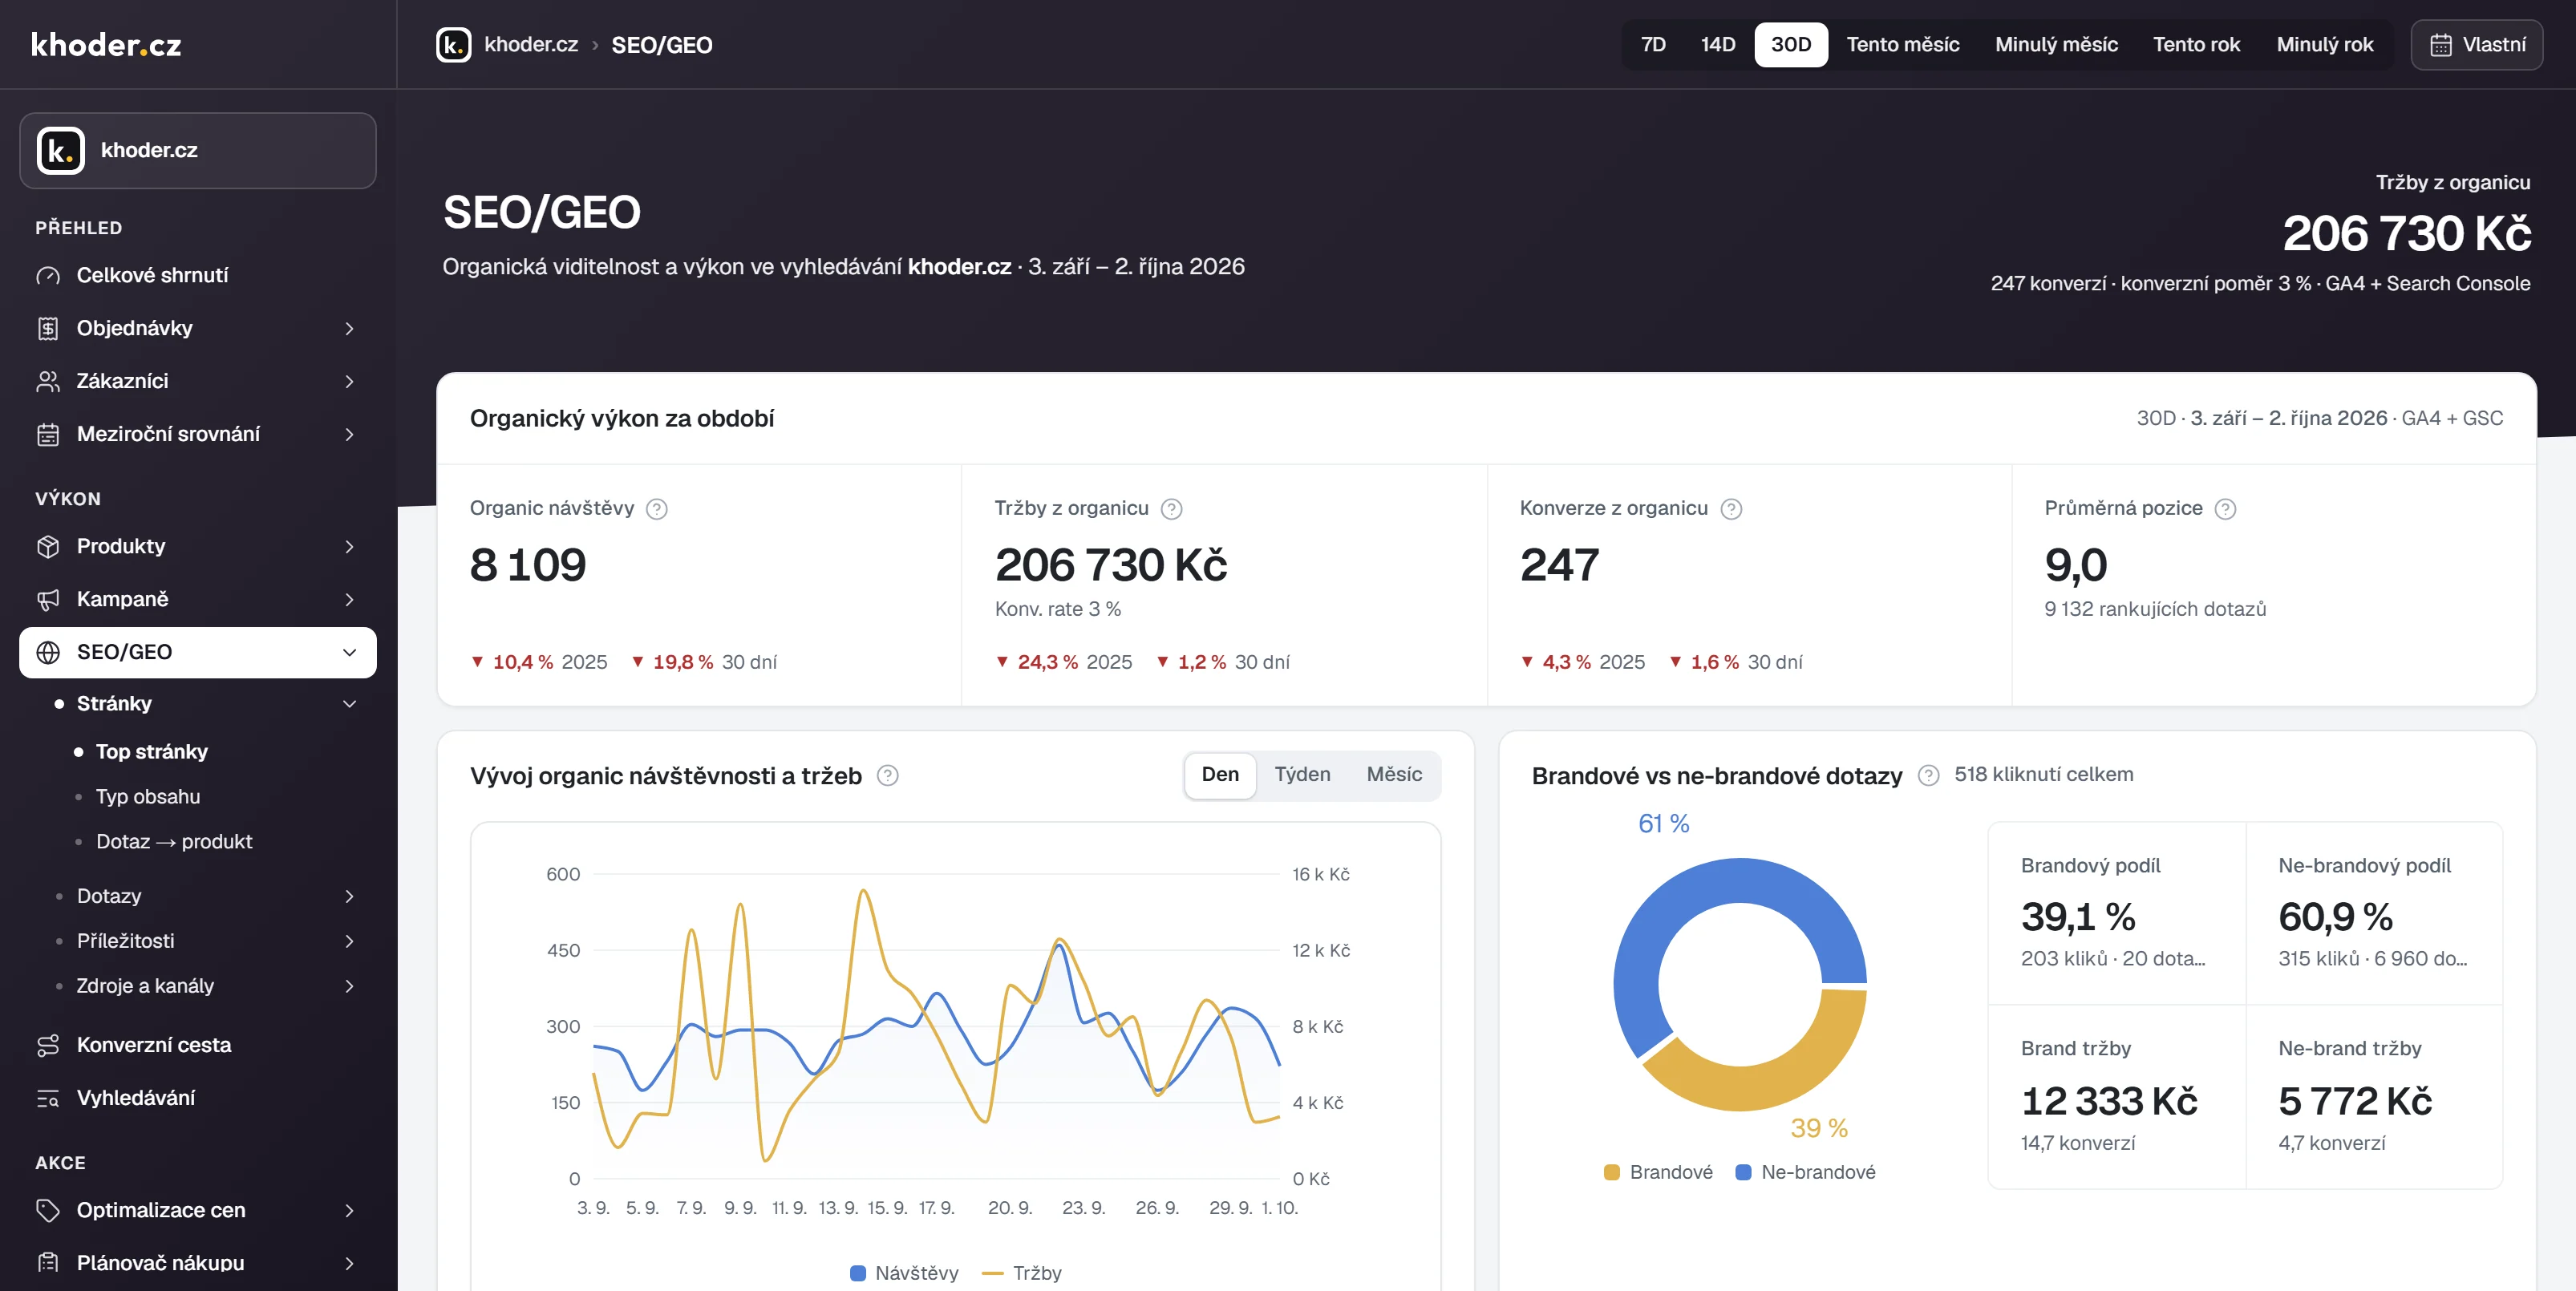Viewport: 2576px width, 1291px height.
Task: Open the khoder.cz store selector
Action: 198,151
